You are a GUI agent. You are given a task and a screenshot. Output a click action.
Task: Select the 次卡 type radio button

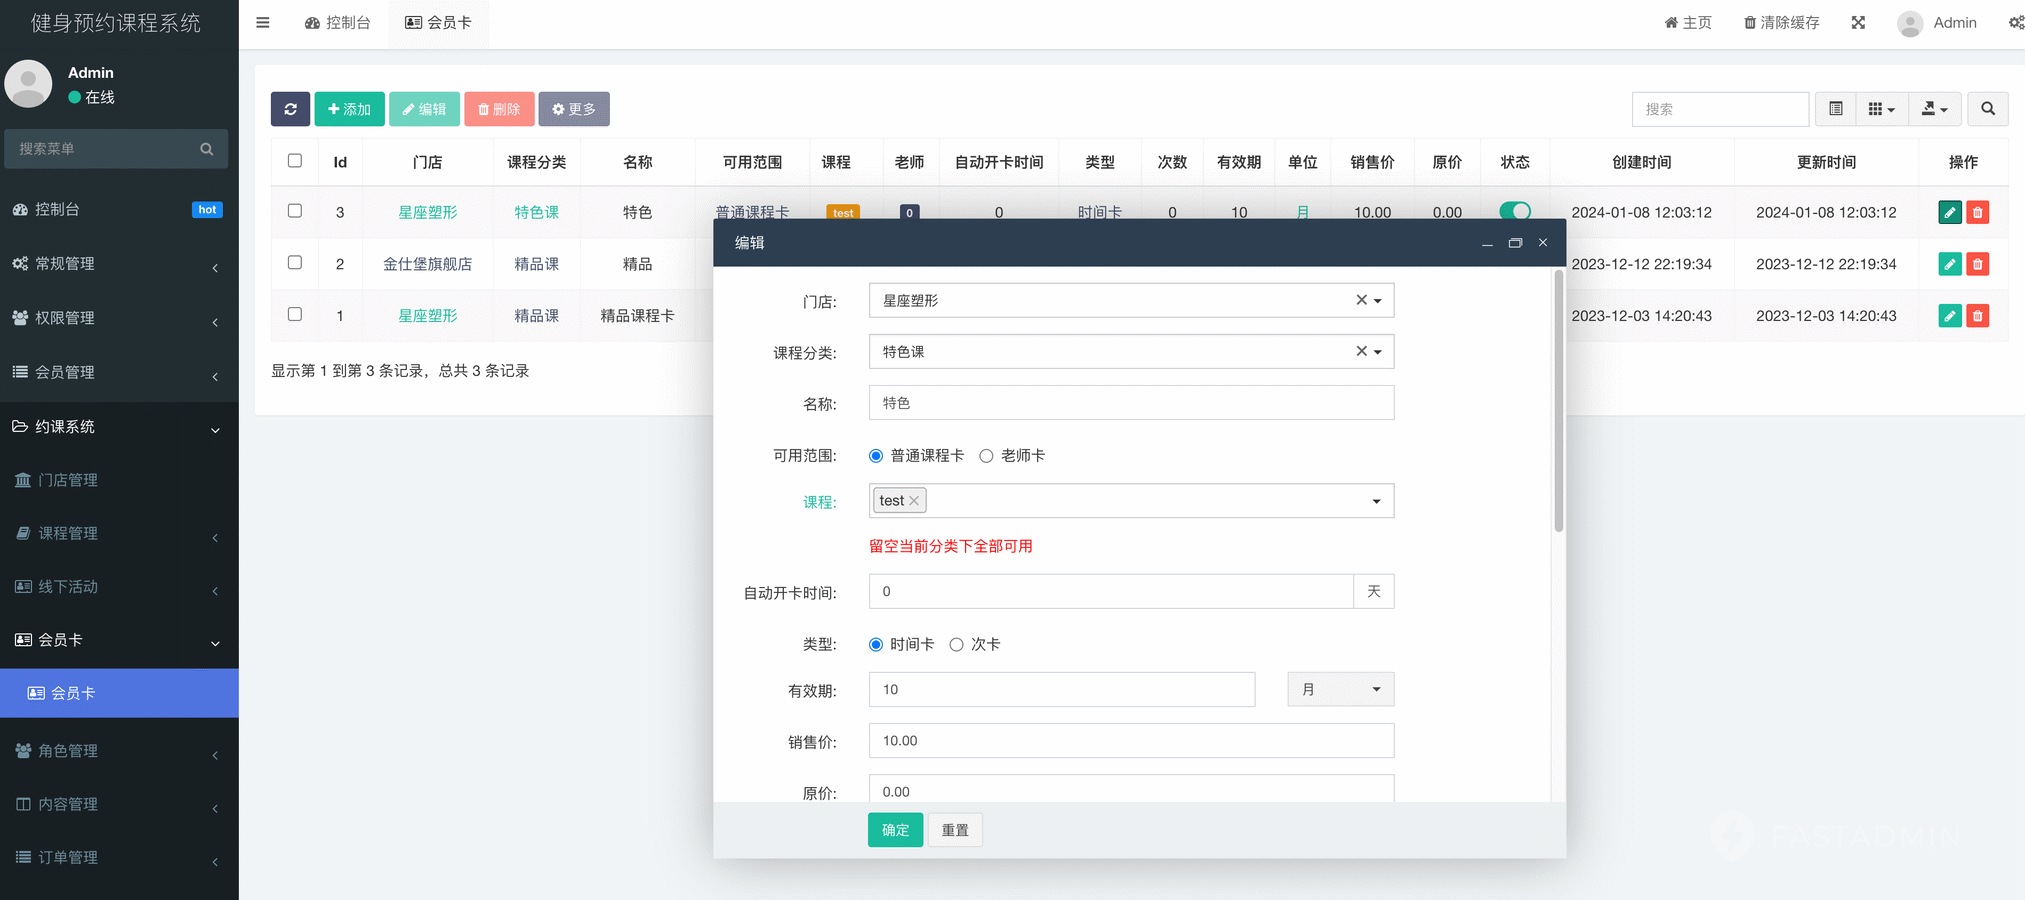957,645
